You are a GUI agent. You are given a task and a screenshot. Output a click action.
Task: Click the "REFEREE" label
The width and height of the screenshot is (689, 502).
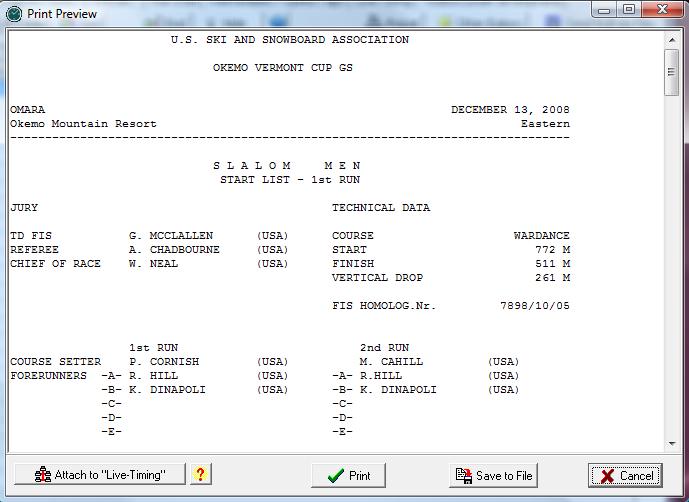coord(34,250)
